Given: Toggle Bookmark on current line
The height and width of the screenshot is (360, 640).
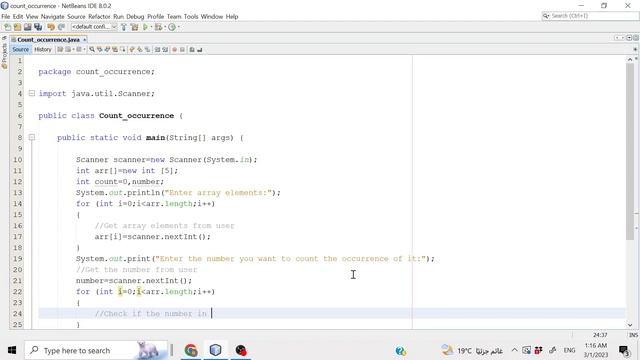Looking at the screenshot, I should click(x=147, y=49).
